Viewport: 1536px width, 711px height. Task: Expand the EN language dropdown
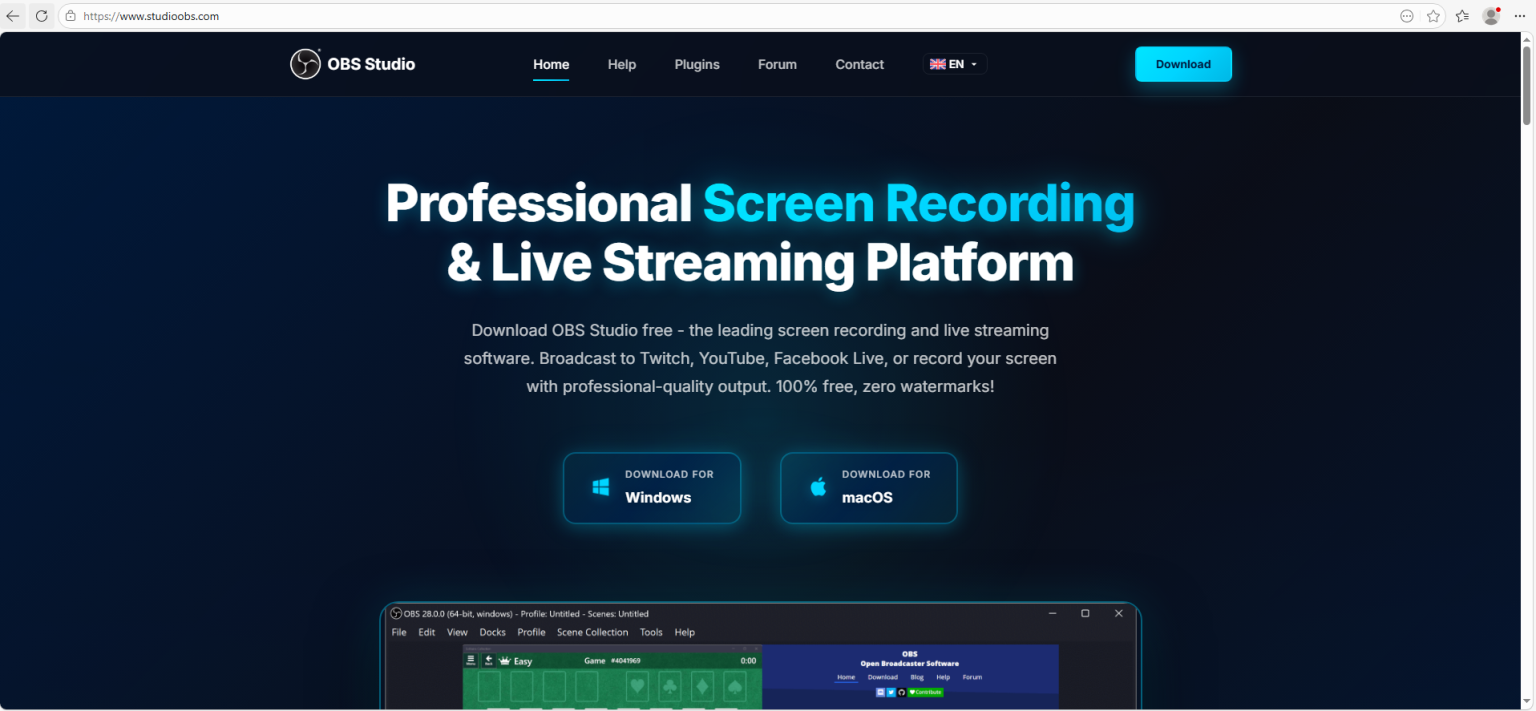(955, 64)
